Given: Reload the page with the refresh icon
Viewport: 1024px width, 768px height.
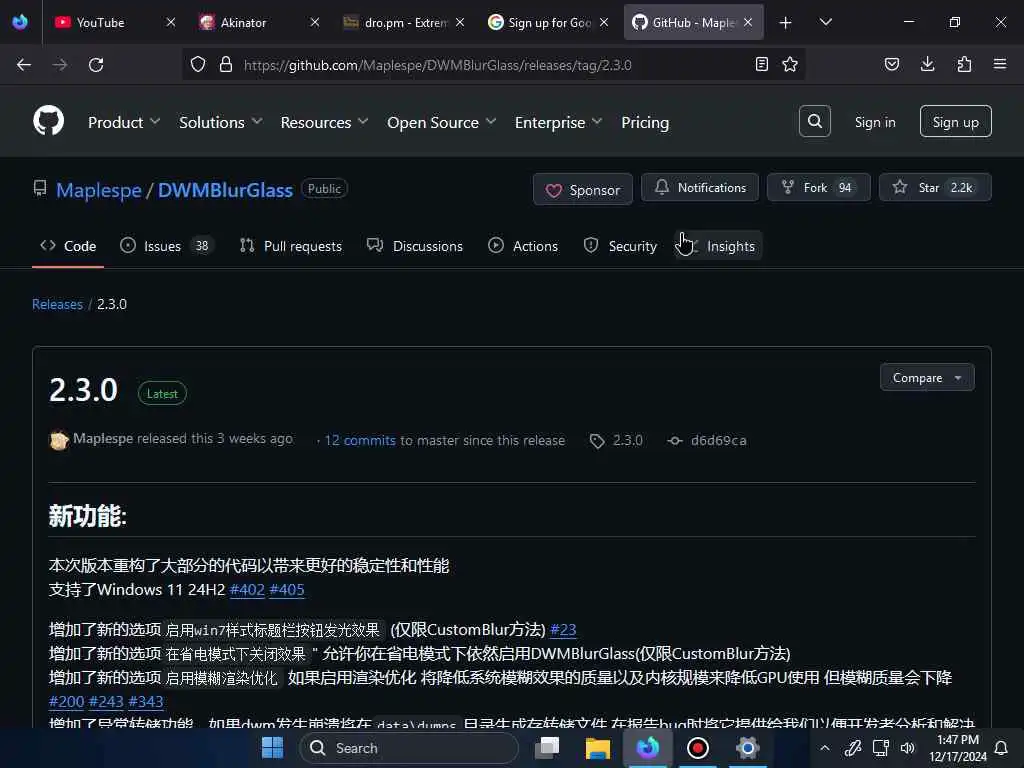Looking at the screenshot, I should pos(96,65).
